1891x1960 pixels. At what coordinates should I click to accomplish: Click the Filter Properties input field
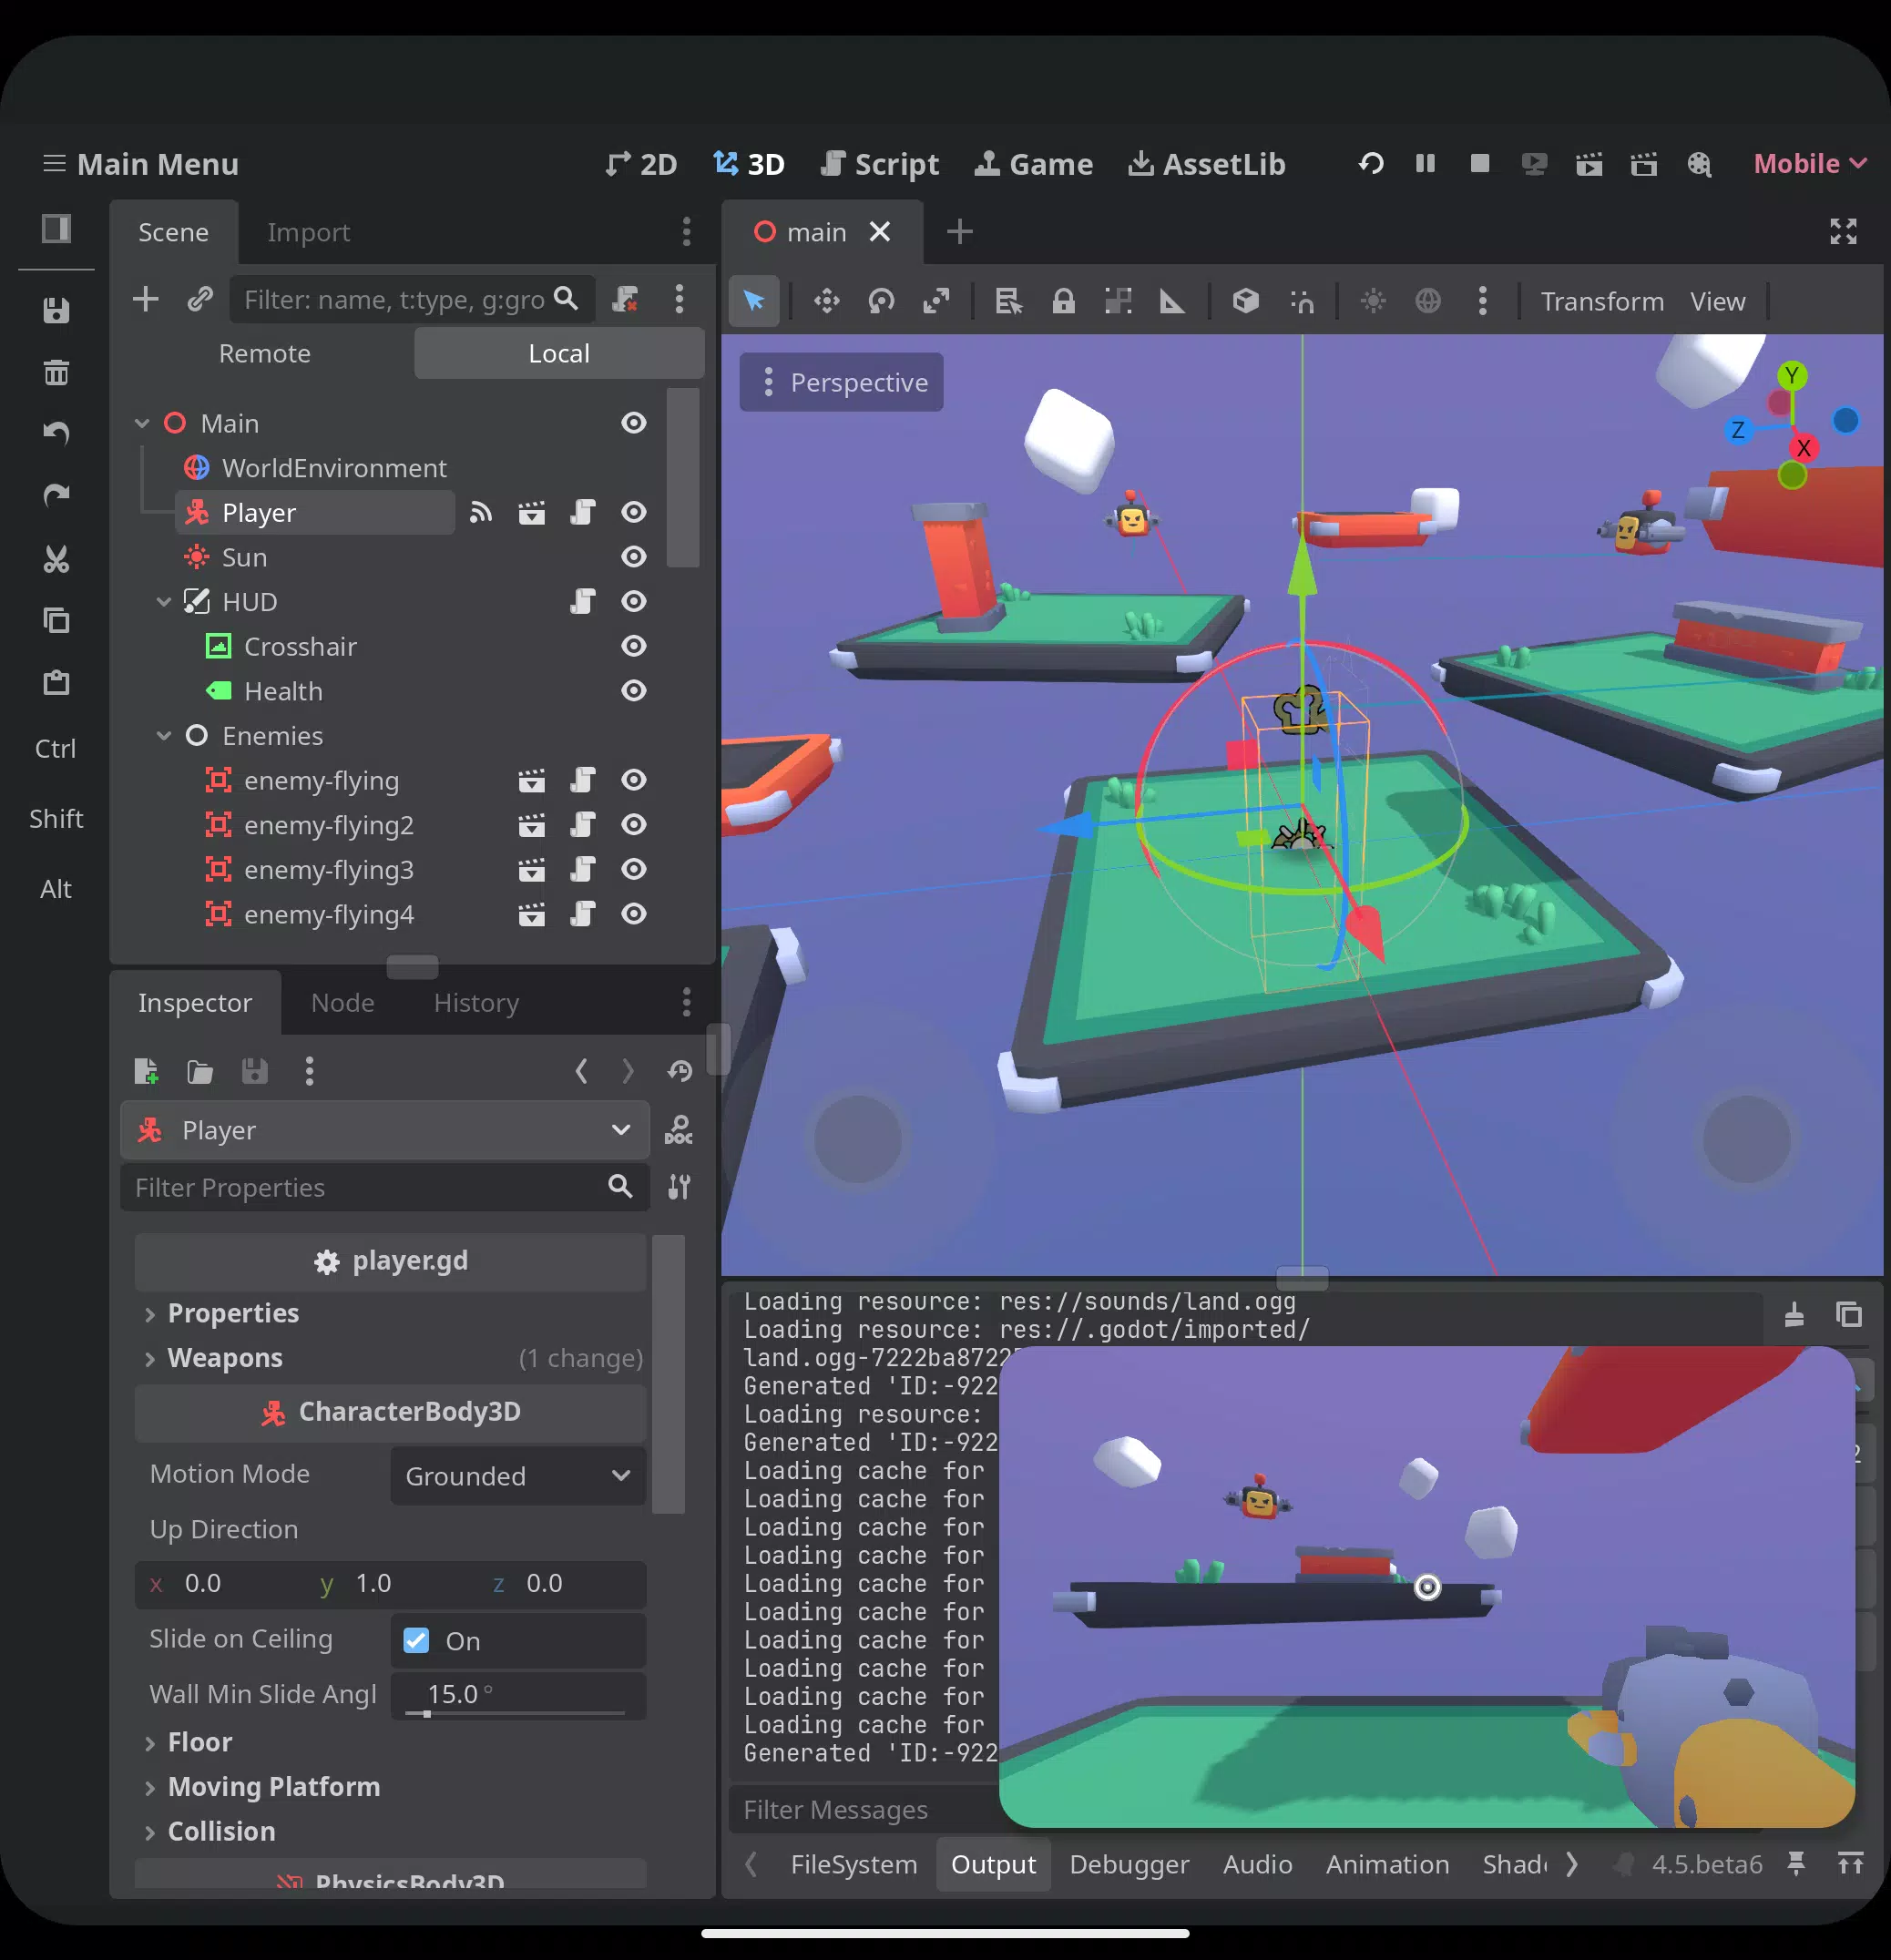(x=385, y=1187)
